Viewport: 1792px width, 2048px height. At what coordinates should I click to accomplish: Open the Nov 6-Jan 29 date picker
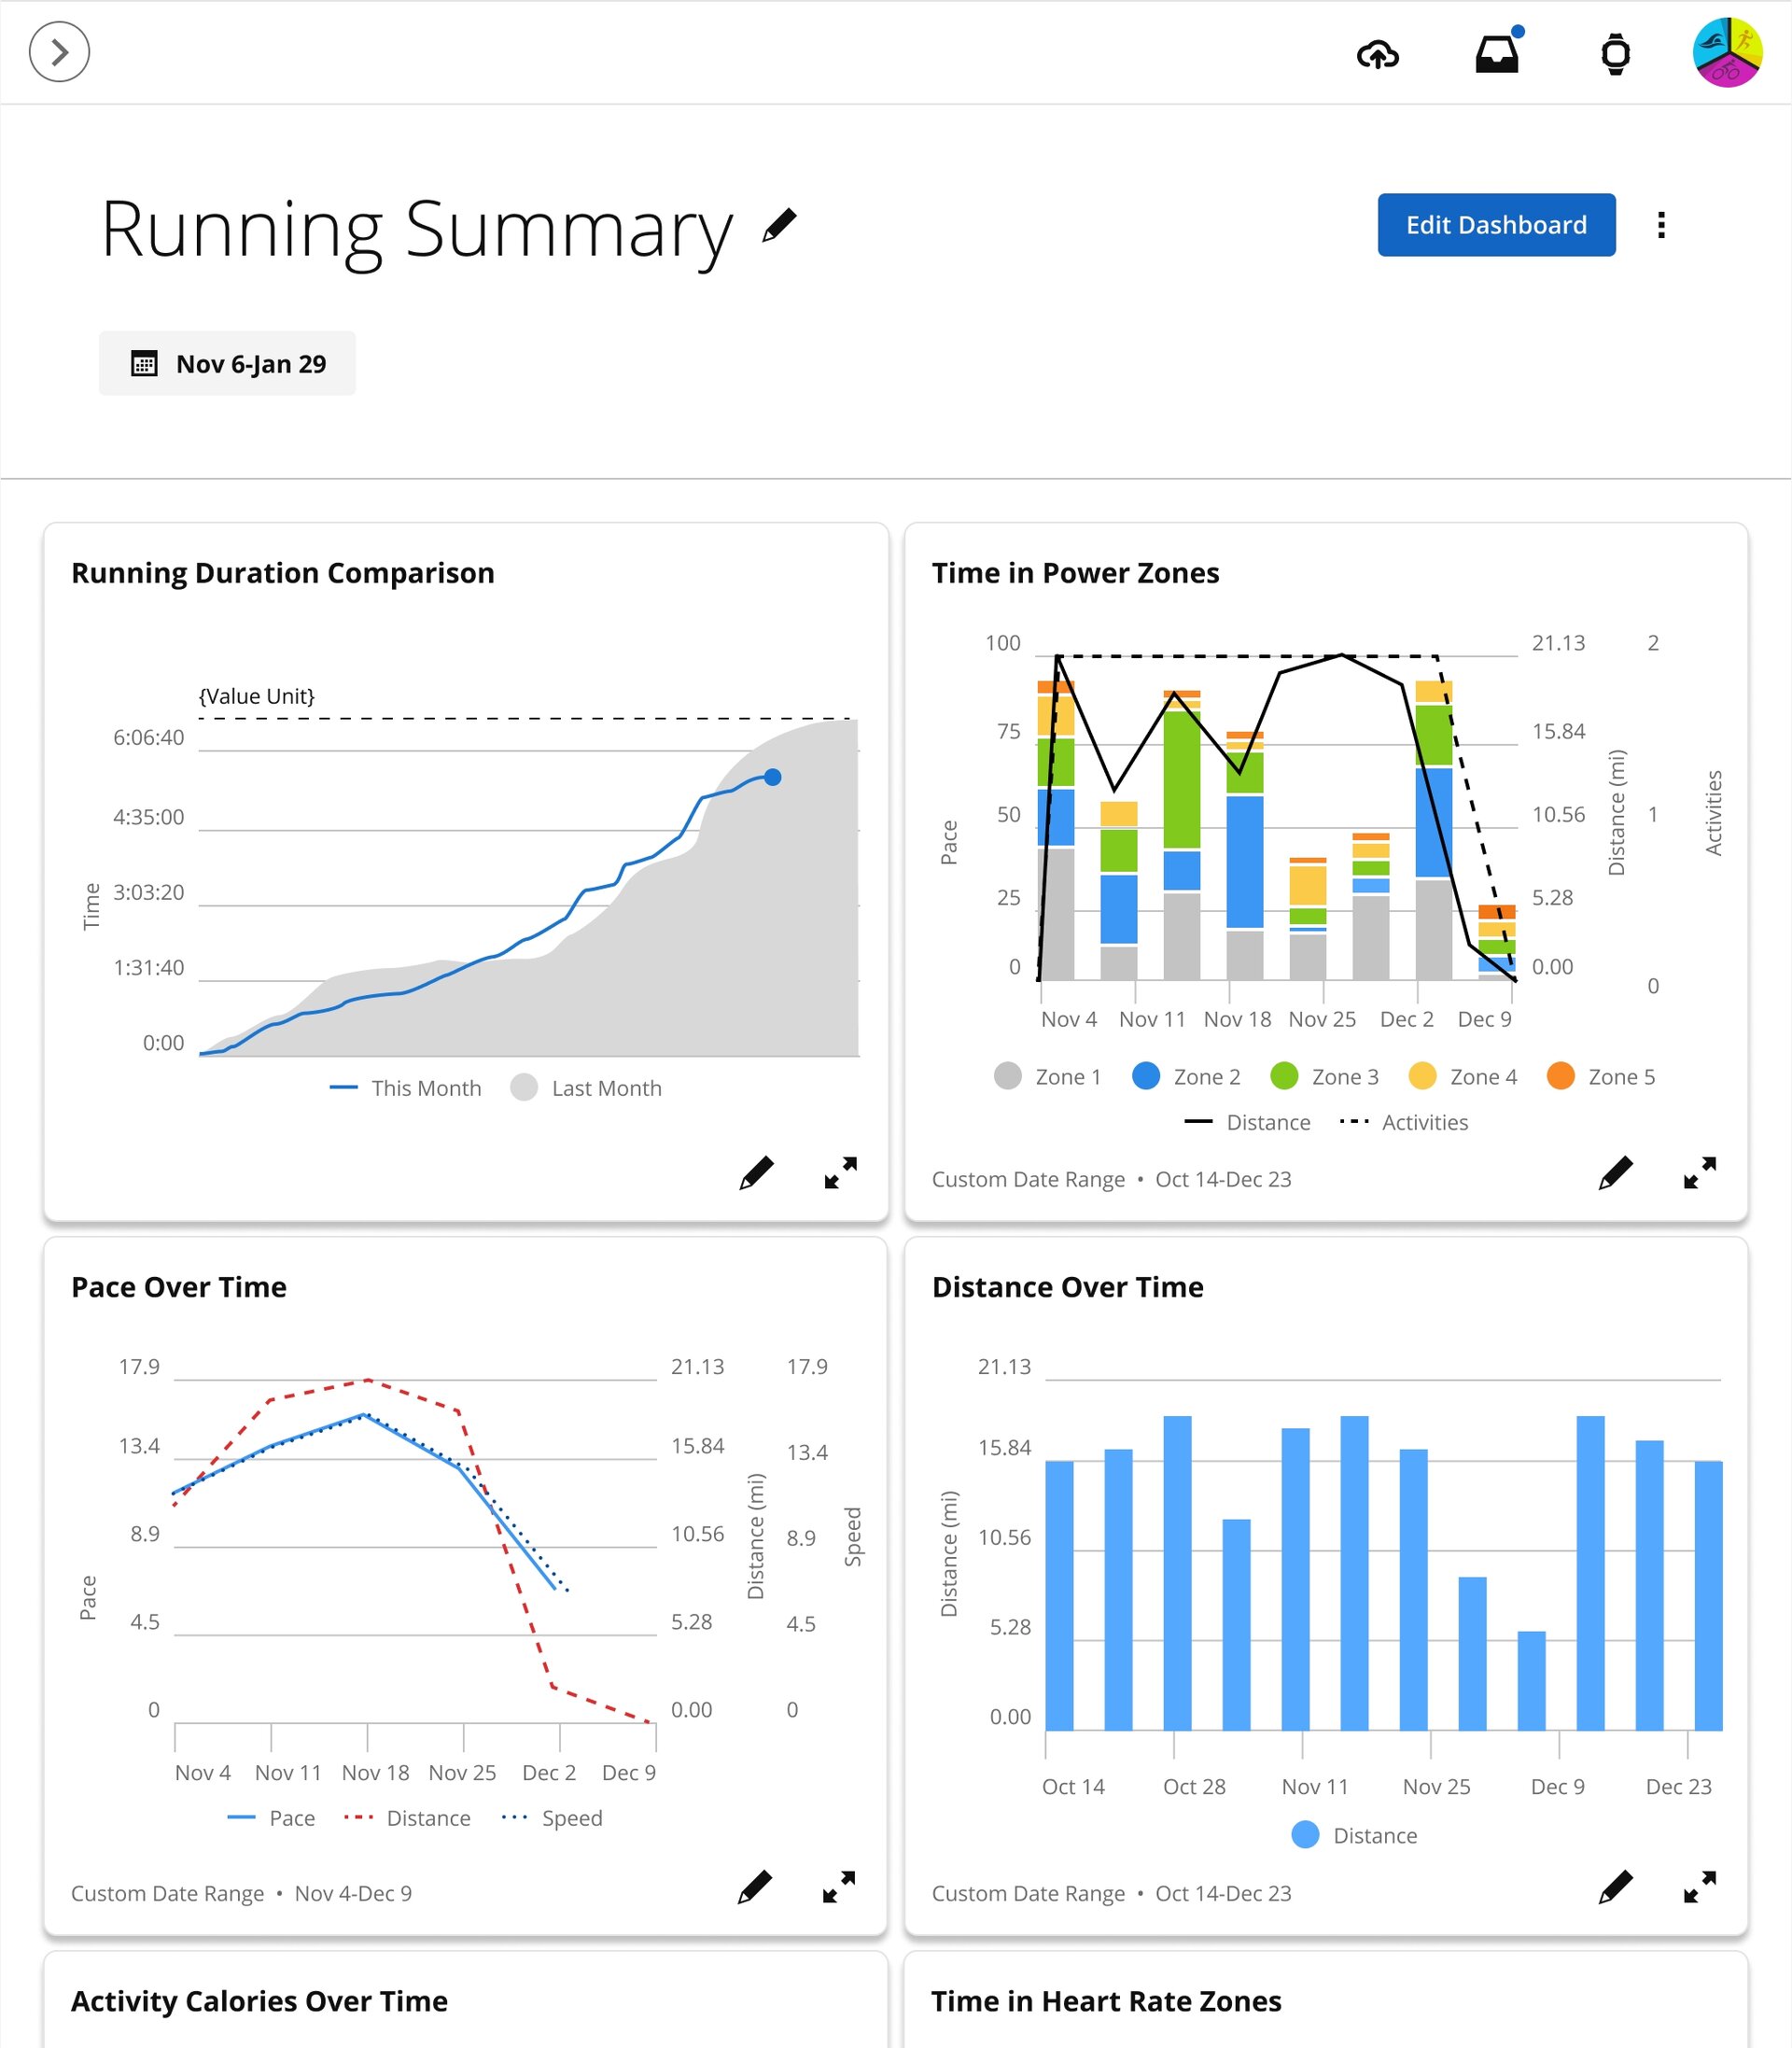click(x=227, y=364)
